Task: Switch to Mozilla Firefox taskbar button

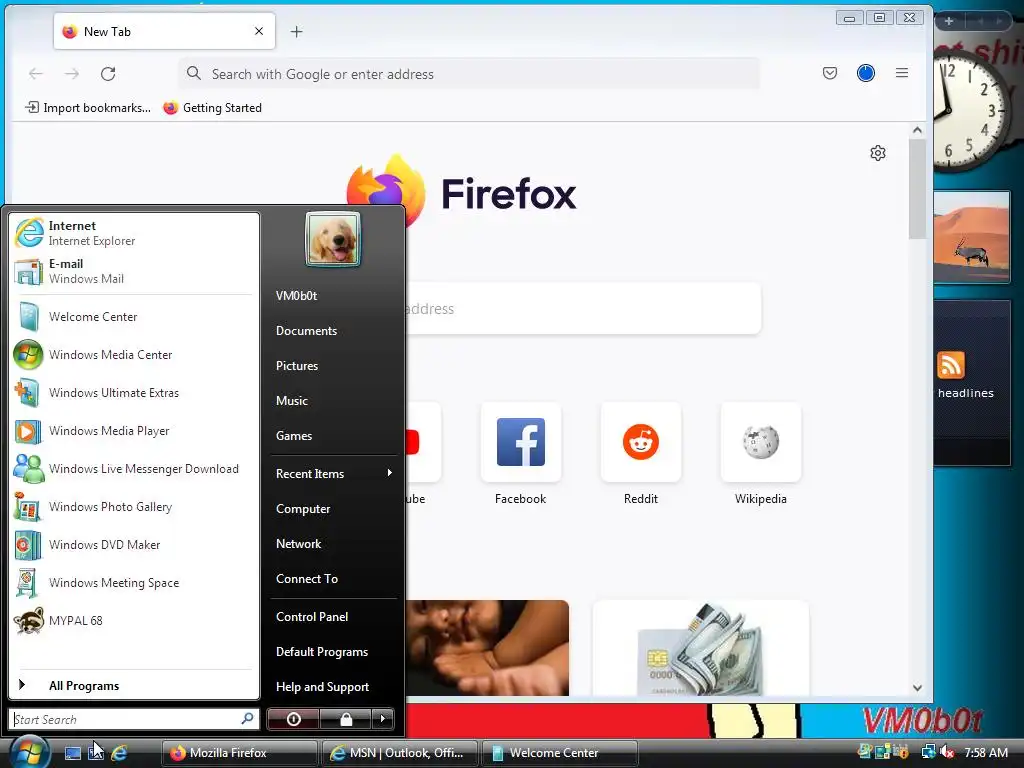Action: [239, 753]
